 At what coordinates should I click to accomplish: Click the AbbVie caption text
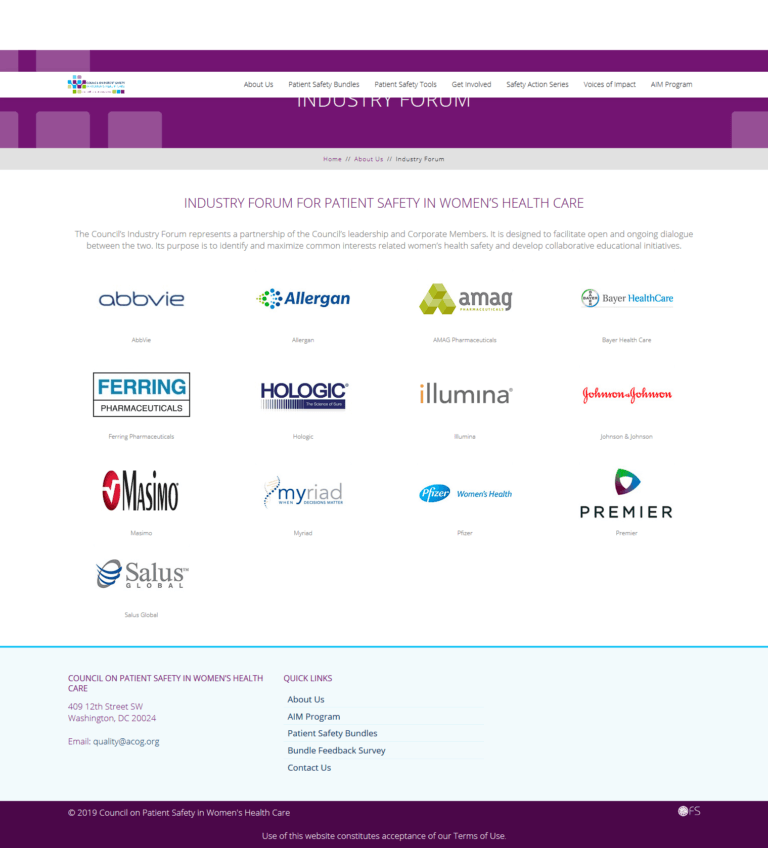click(141, 340)
